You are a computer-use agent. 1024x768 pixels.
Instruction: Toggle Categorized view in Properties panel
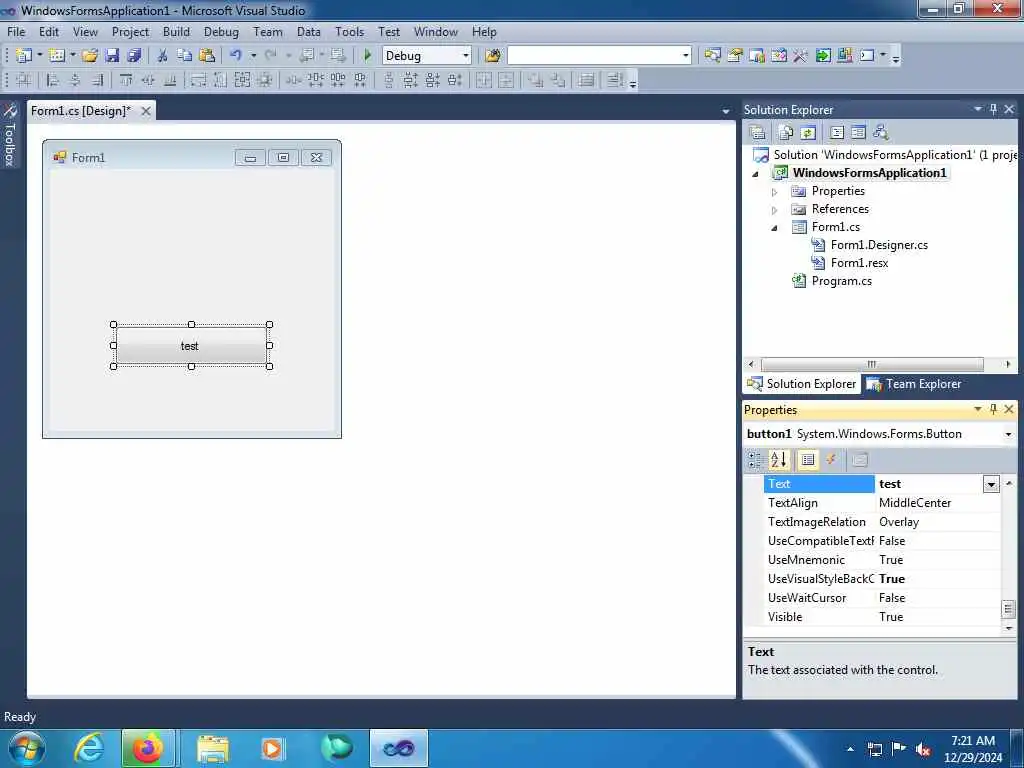[755, 460]
